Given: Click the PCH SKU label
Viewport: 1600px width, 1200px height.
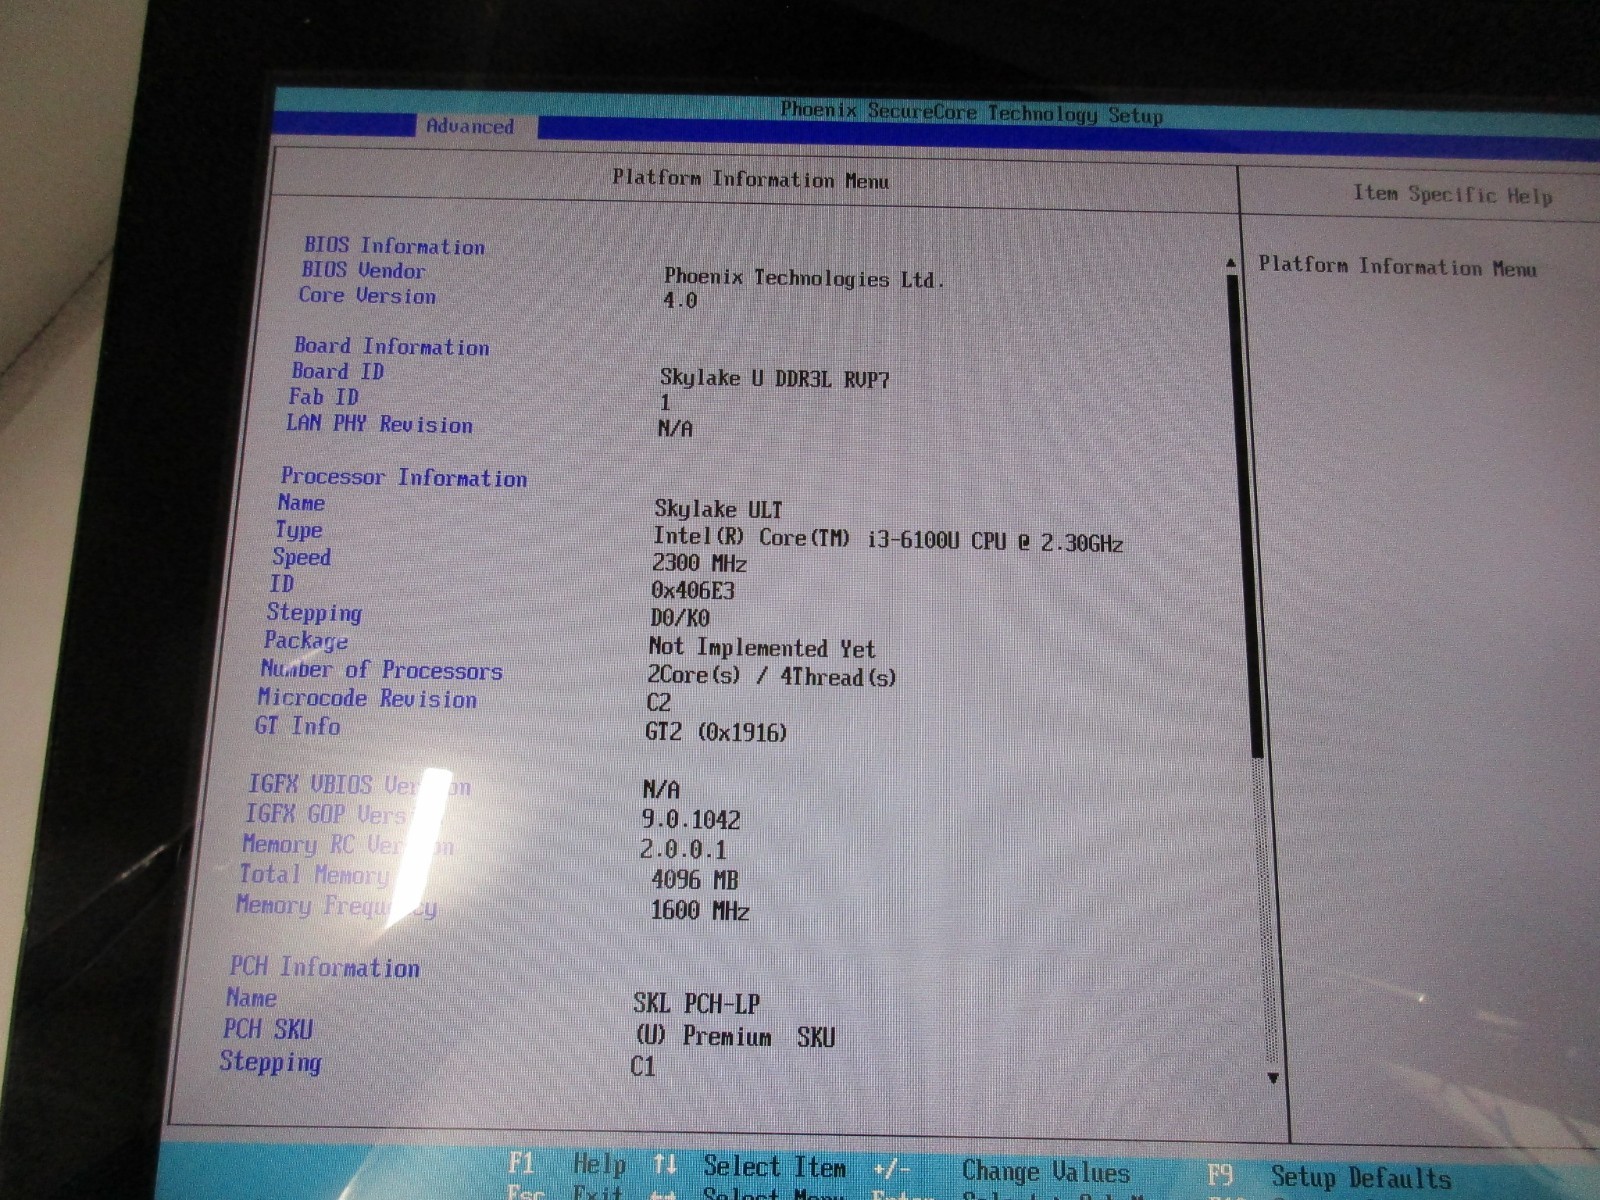Looking at the screenshot, I should [x=268, y=1029].
